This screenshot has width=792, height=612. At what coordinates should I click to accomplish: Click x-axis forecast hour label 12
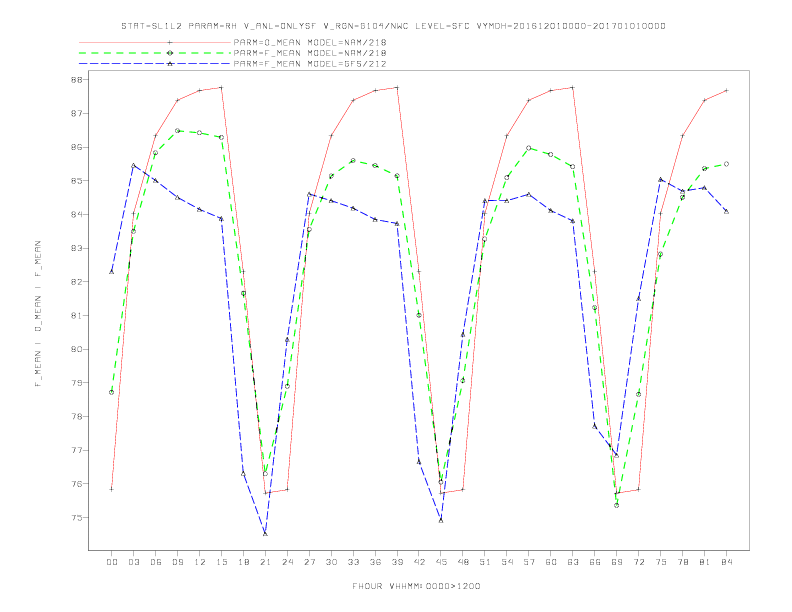tap(200, 562)
